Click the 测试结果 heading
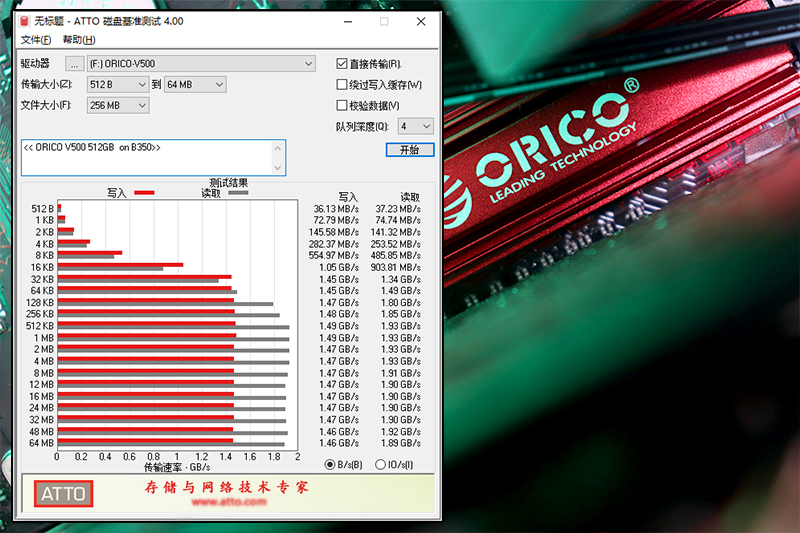 pyautogui.click(x=229, y=183)
